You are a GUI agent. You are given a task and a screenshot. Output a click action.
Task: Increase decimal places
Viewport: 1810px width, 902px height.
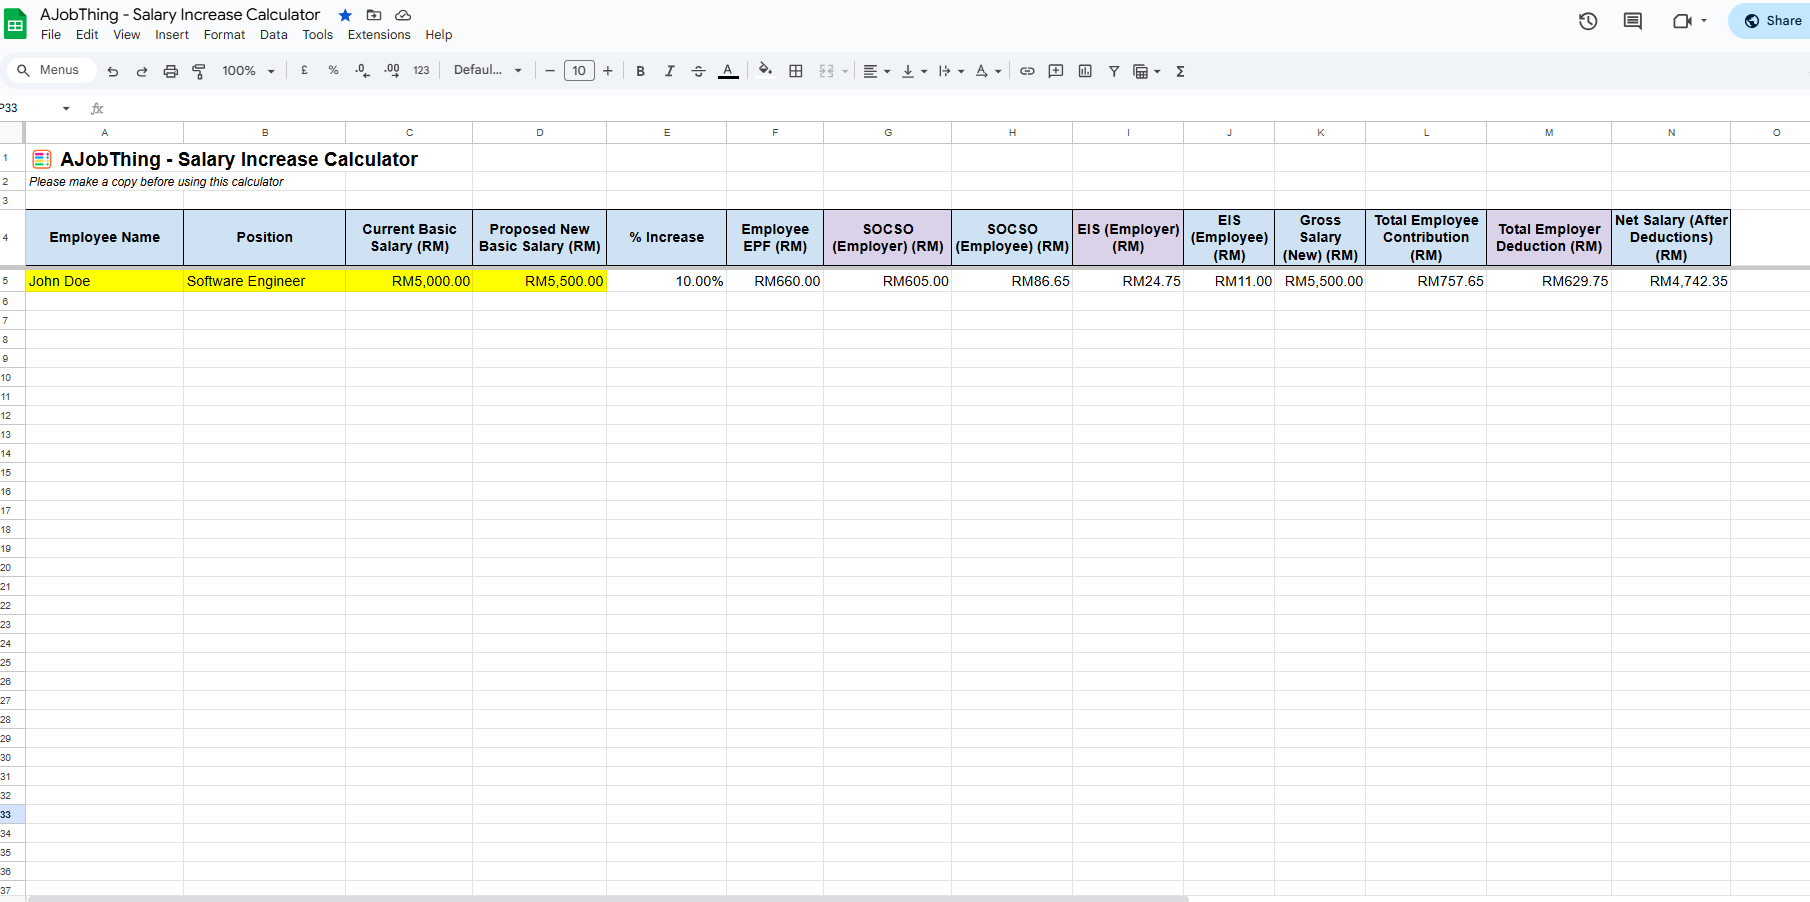click(392, 71)
